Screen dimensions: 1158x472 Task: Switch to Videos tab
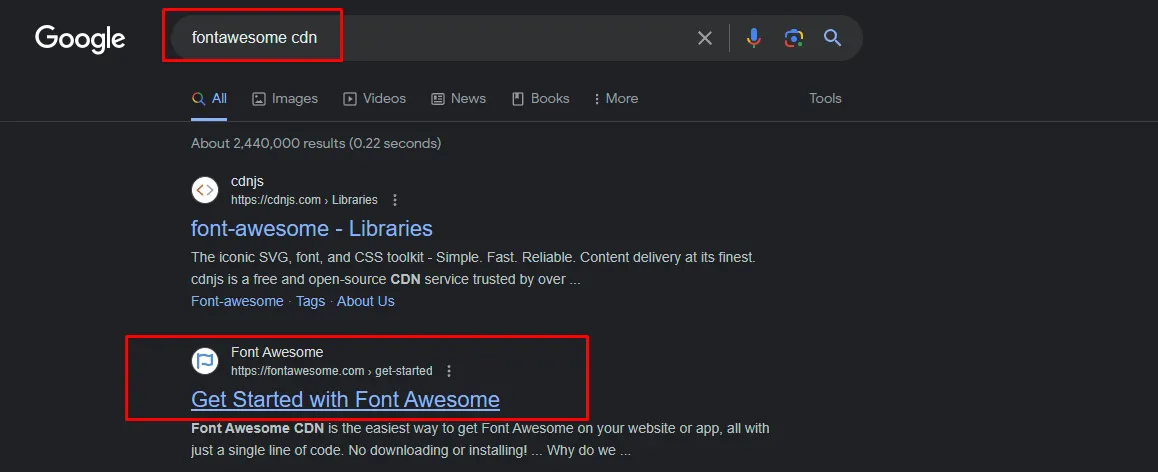(x=374, y=98)
